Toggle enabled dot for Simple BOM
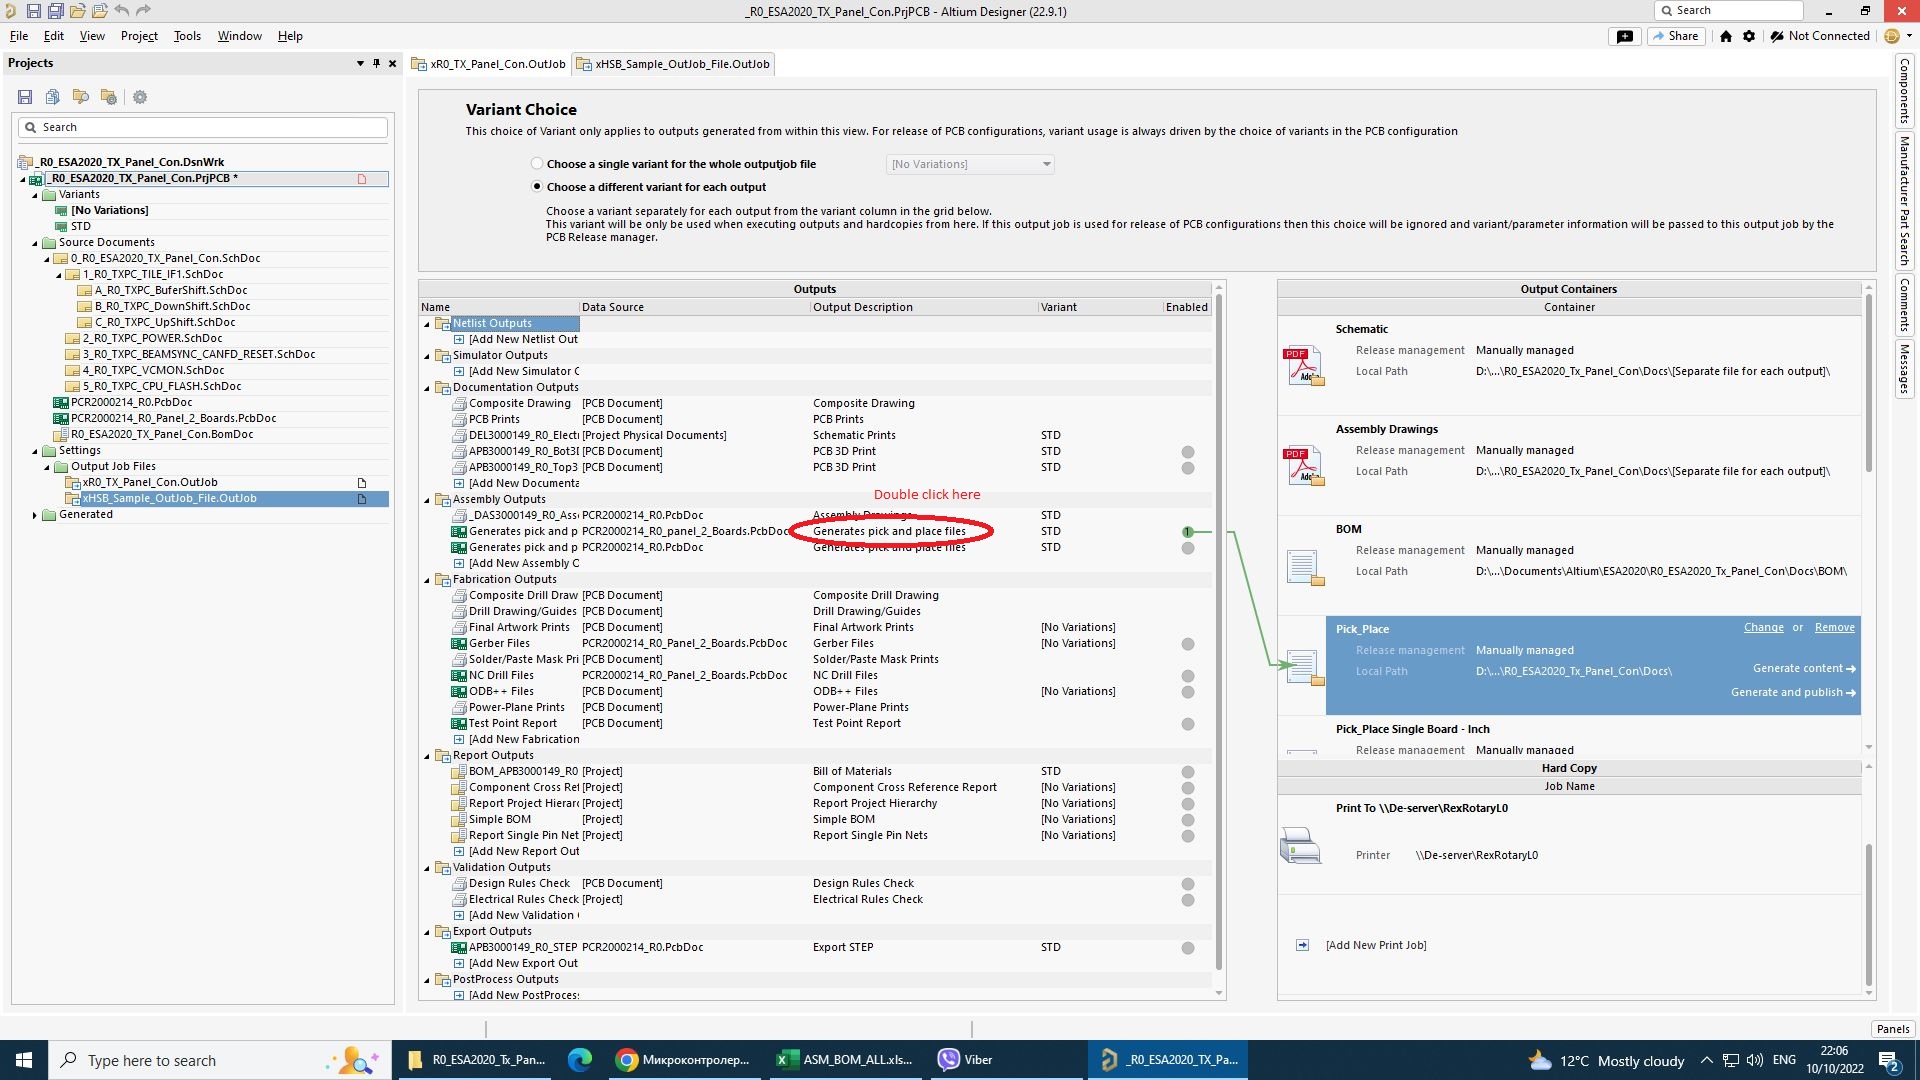This screenshot has height=1080, width=1920. [1188, 820]
